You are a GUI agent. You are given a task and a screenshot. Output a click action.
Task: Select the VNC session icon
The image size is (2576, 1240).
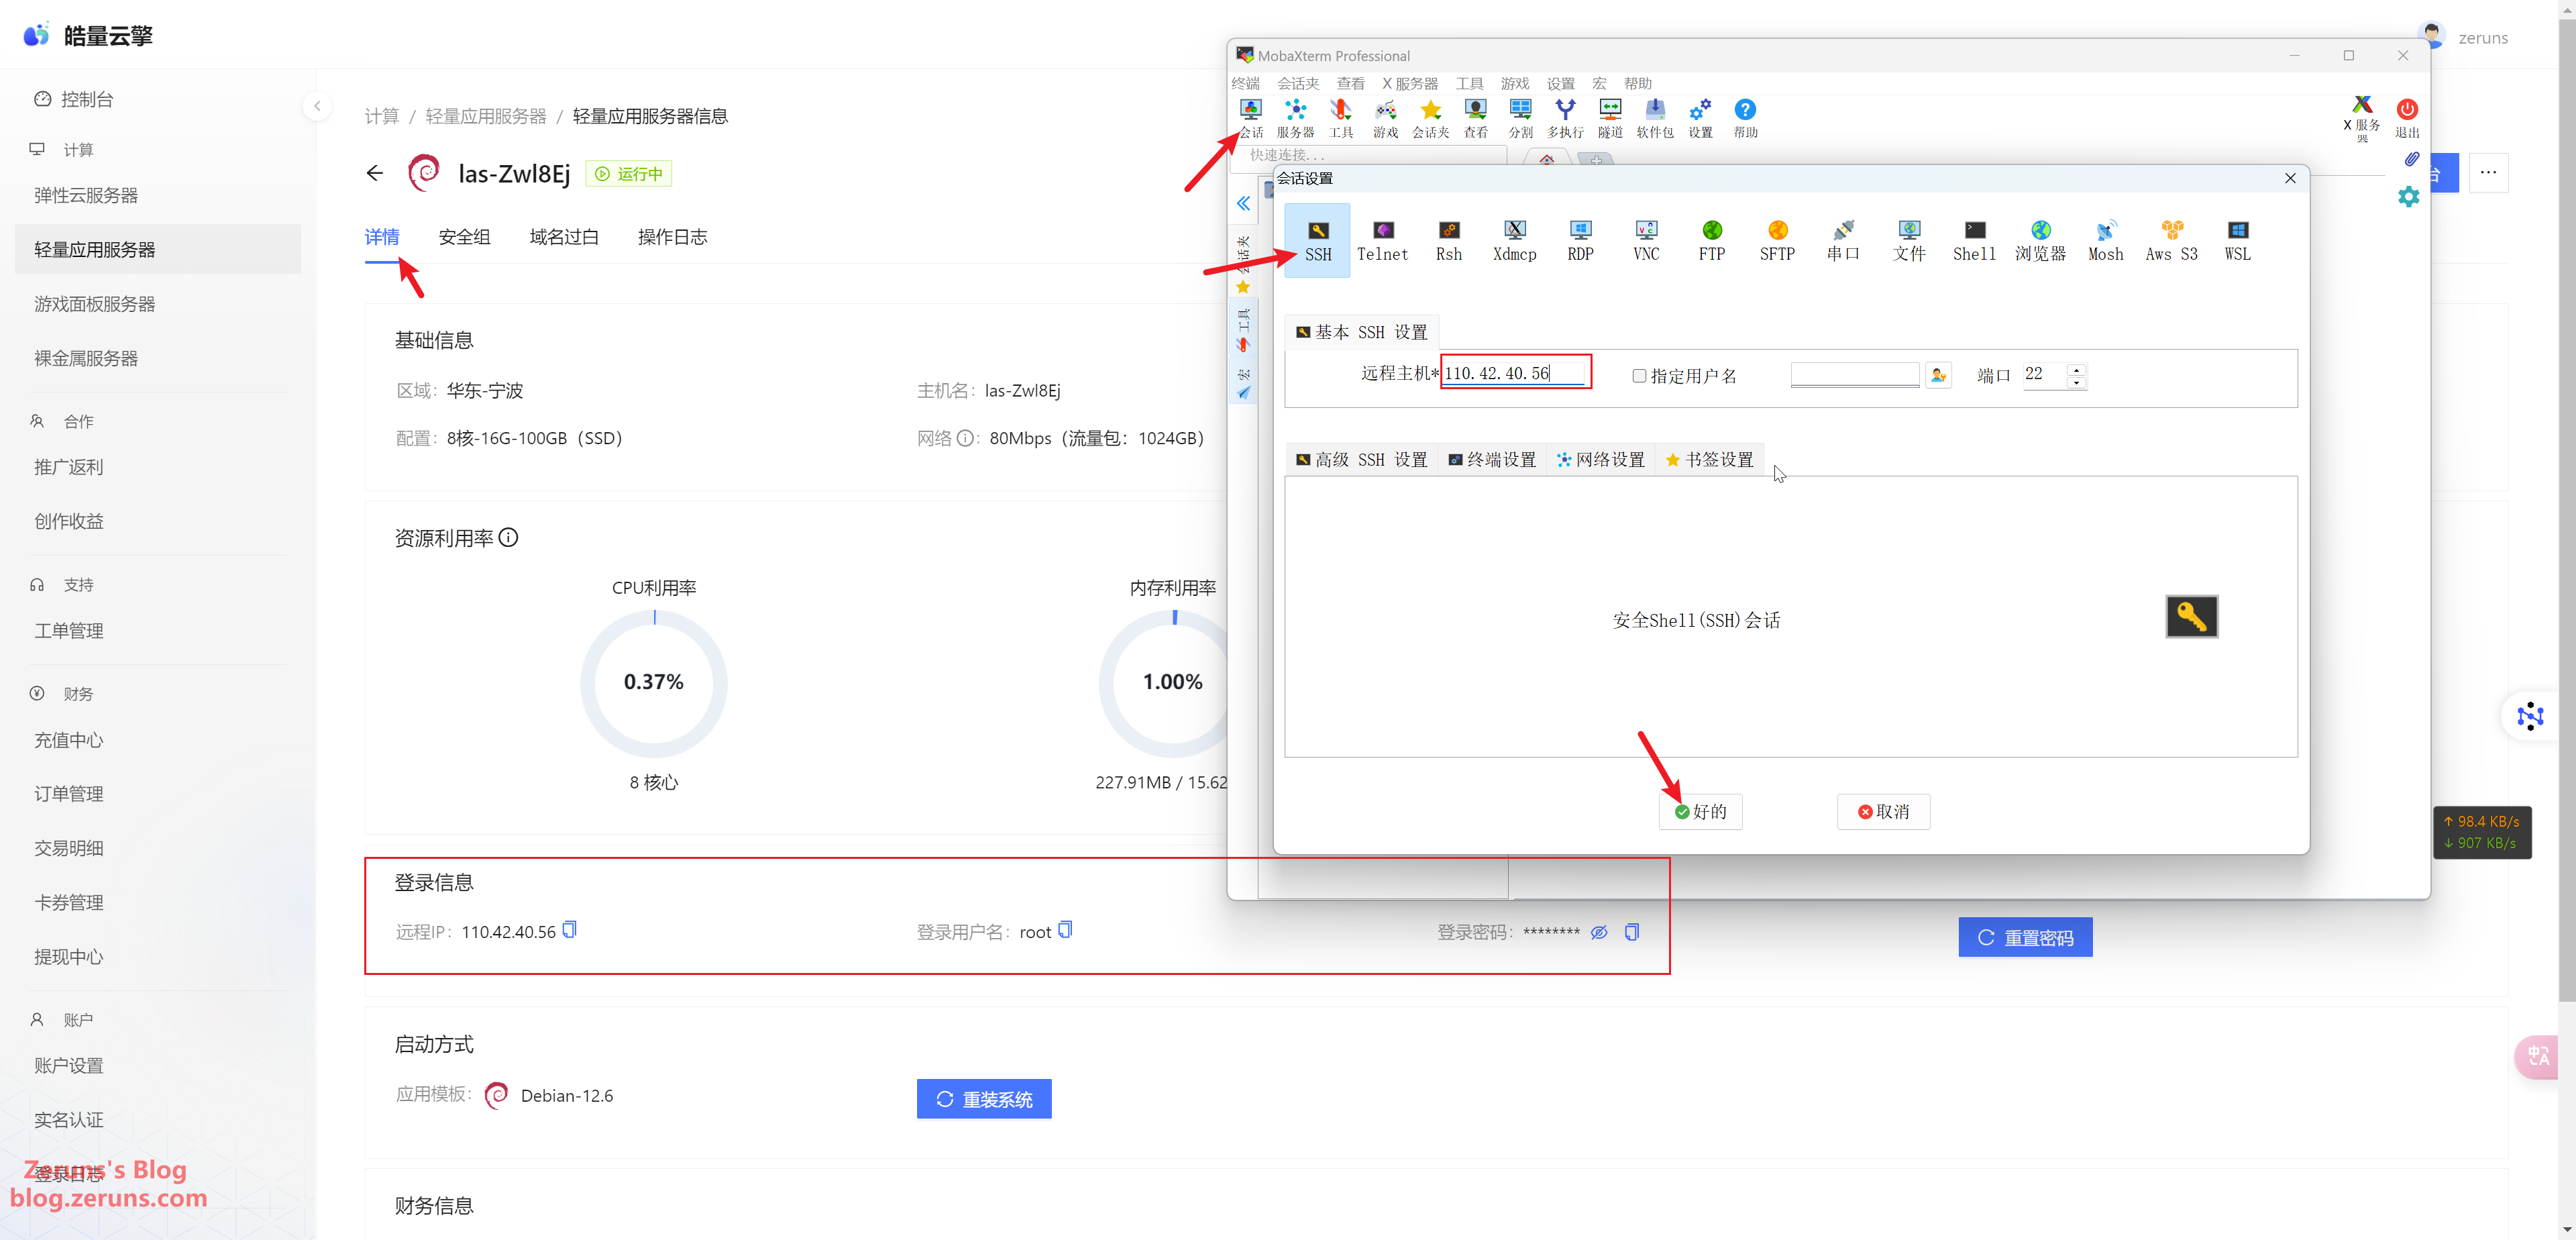pos(1646,240)
